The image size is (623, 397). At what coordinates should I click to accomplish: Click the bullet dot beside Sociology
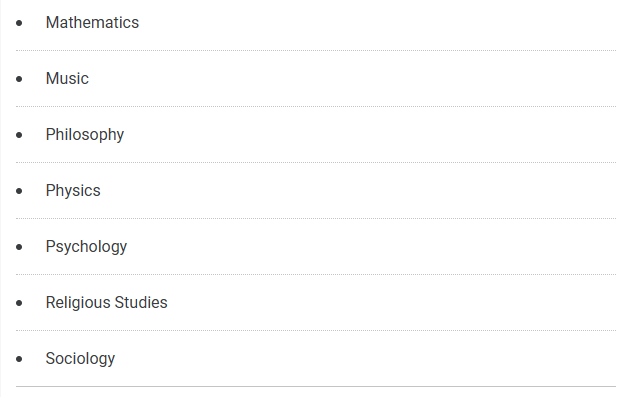pyautogui.click(x=19, y=359)
